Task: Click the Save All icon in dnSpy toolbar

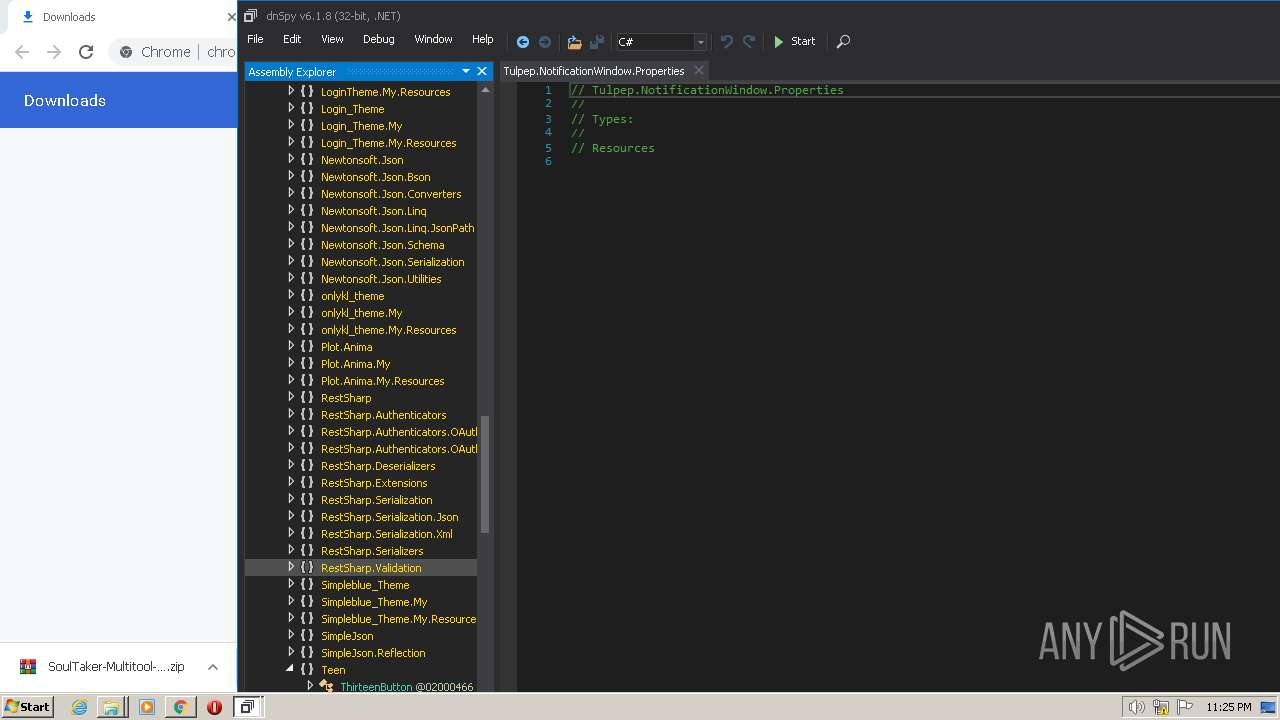Action: [597, 42]
